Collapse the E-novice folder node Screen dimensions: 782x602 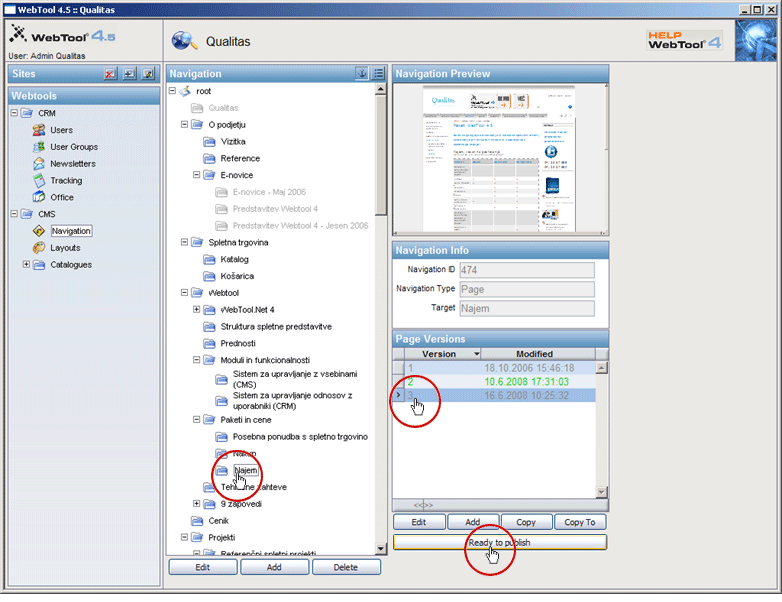pos(197,175)
